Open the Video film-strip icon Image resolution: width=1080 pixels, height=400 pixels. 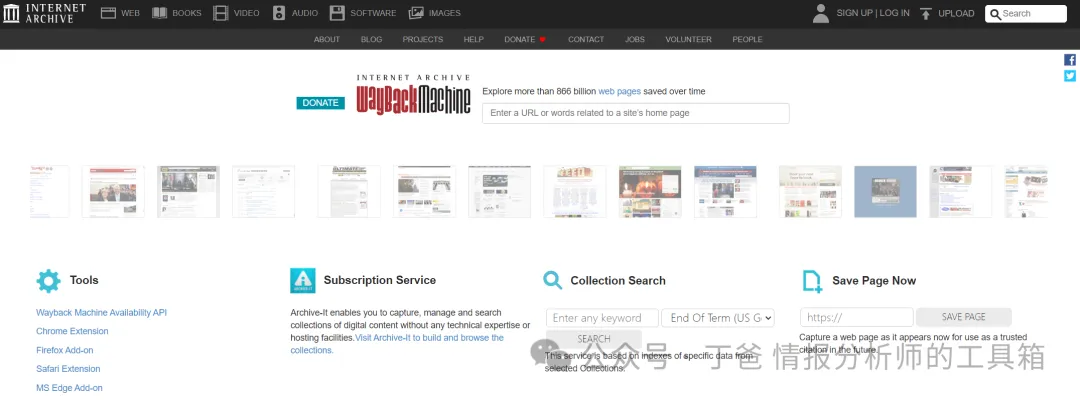(x=220, y=13)
